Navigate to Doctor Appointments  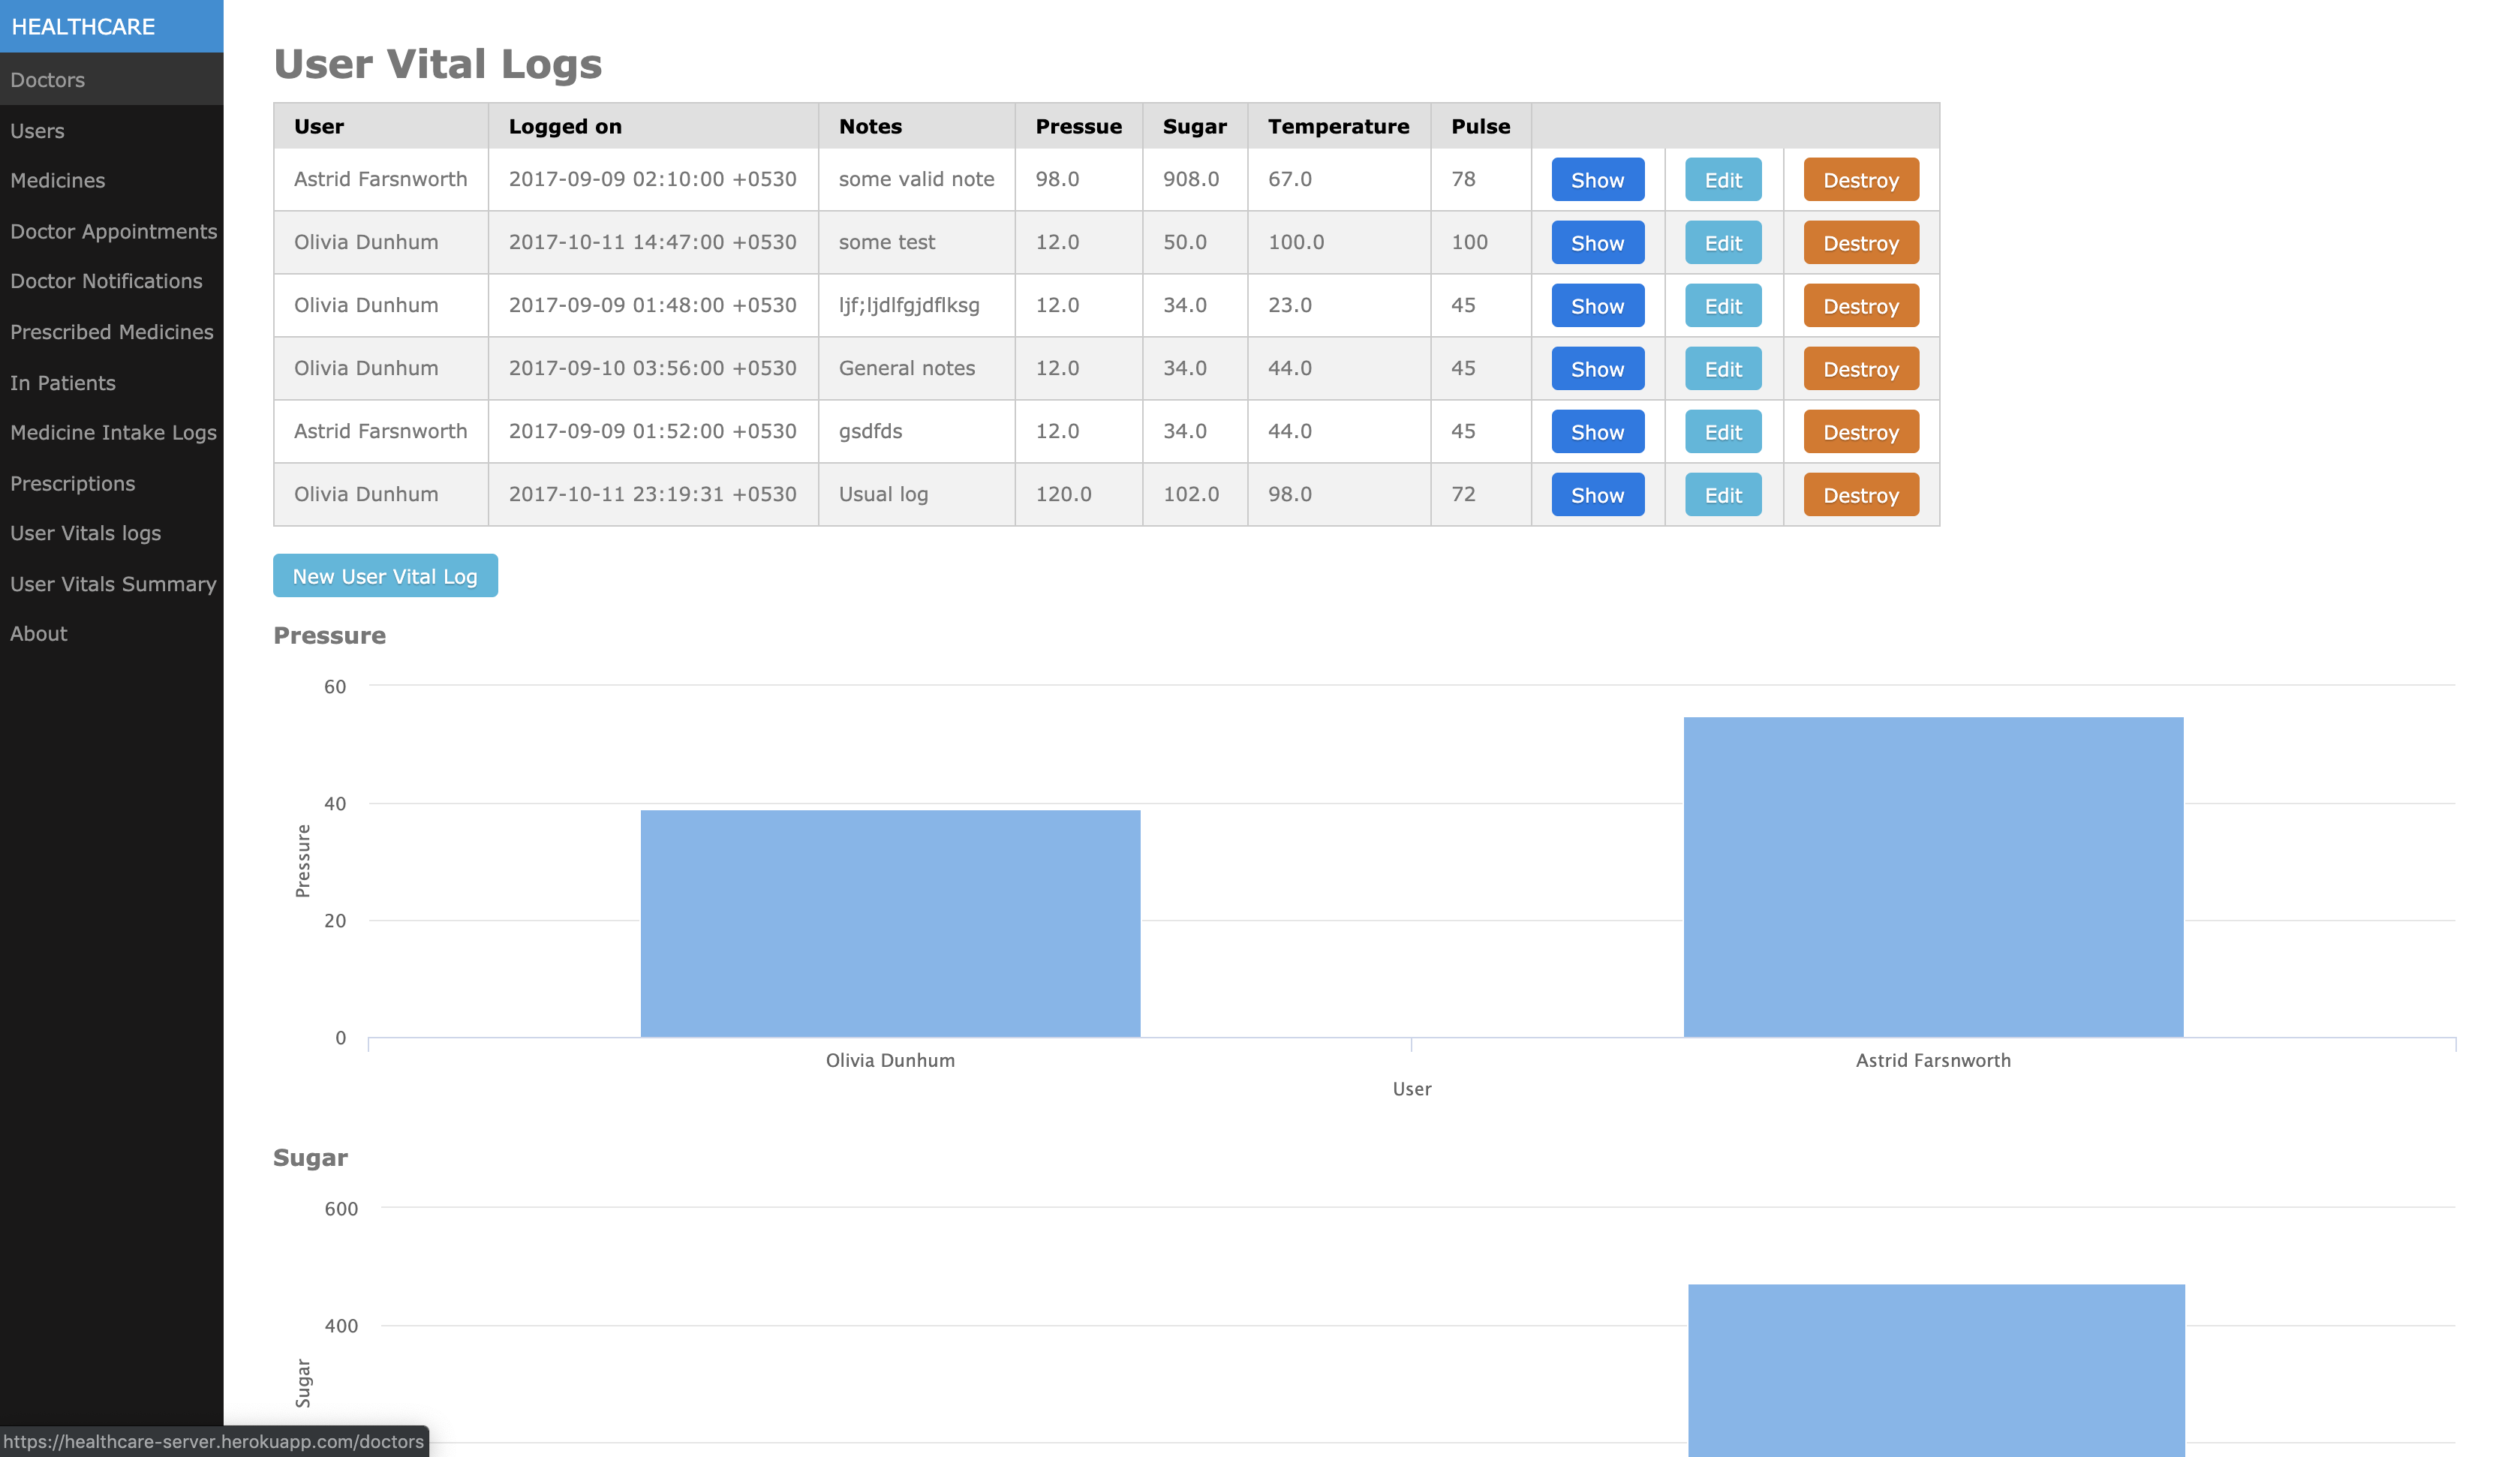click(x=113, y=232)
